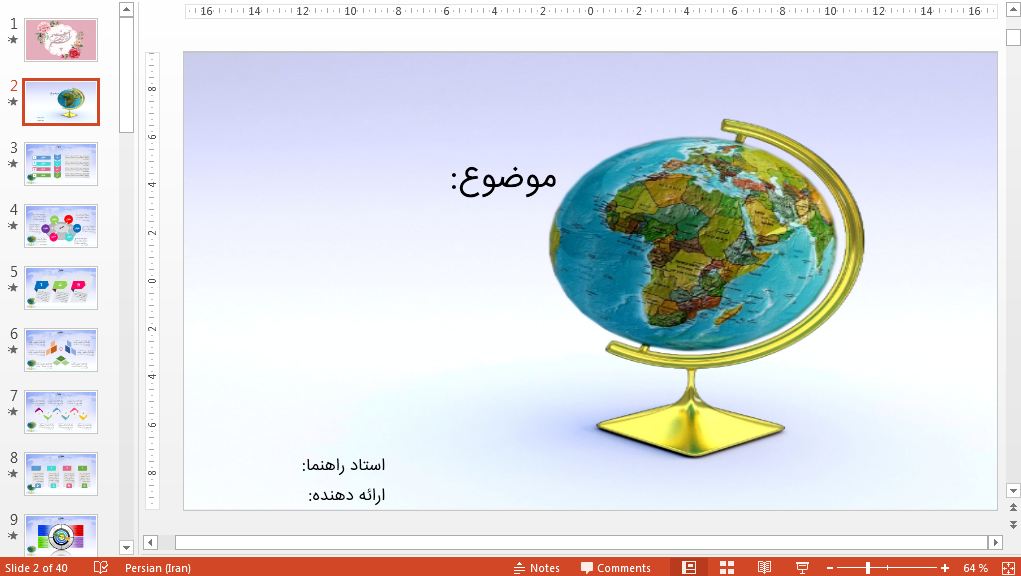Zoom out using the minus icon
1021x576 pixels.
[x=829, y=567]
